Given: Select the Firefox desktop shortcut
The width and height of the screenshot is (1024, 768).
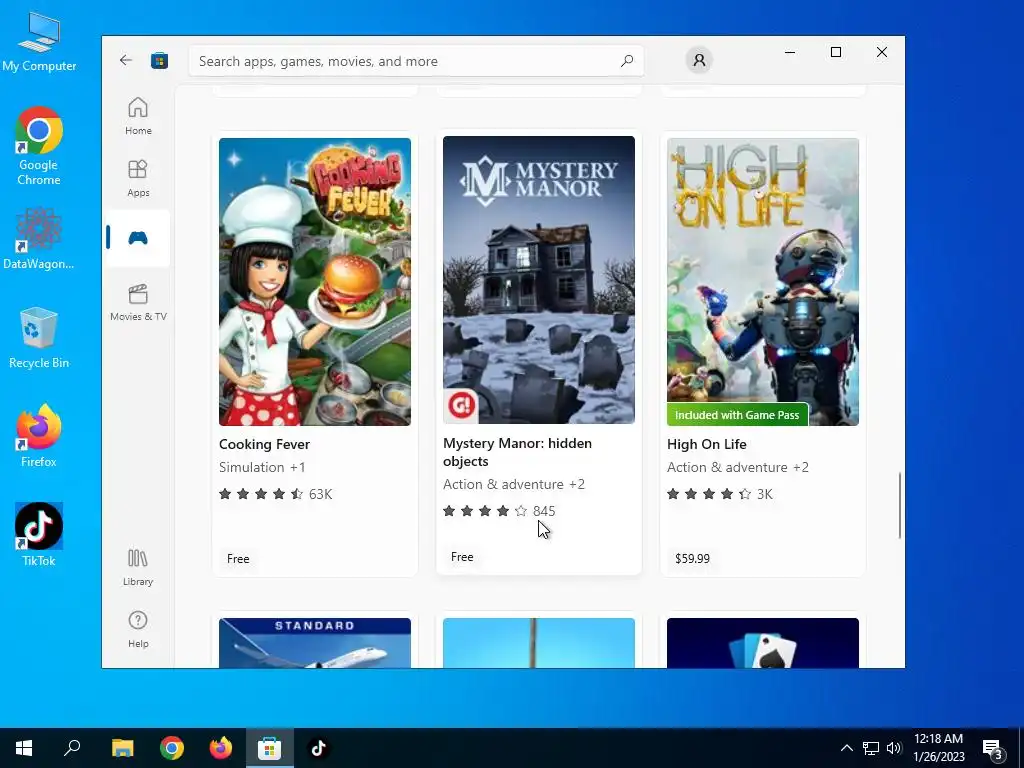Looking at the screenshot, I should (x=39, y=436).
